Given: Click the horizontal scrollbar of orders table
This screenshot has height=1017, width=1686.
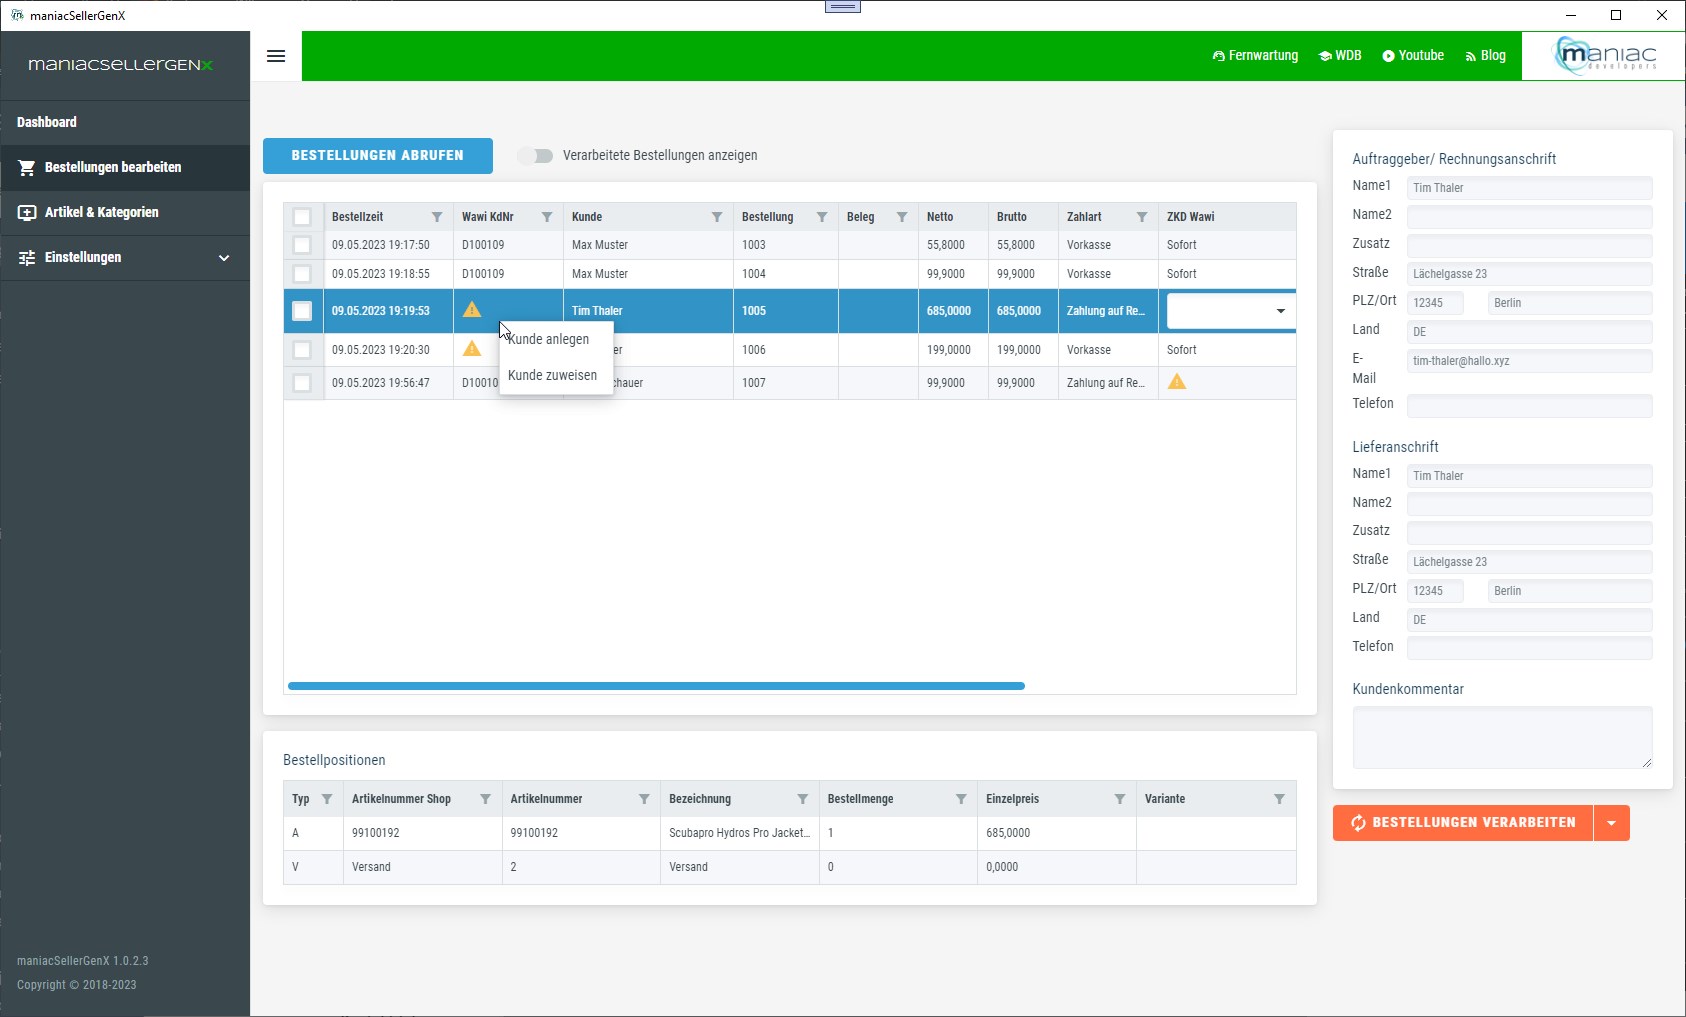Looking at the screenshot, I should click(x=656, y=686).
